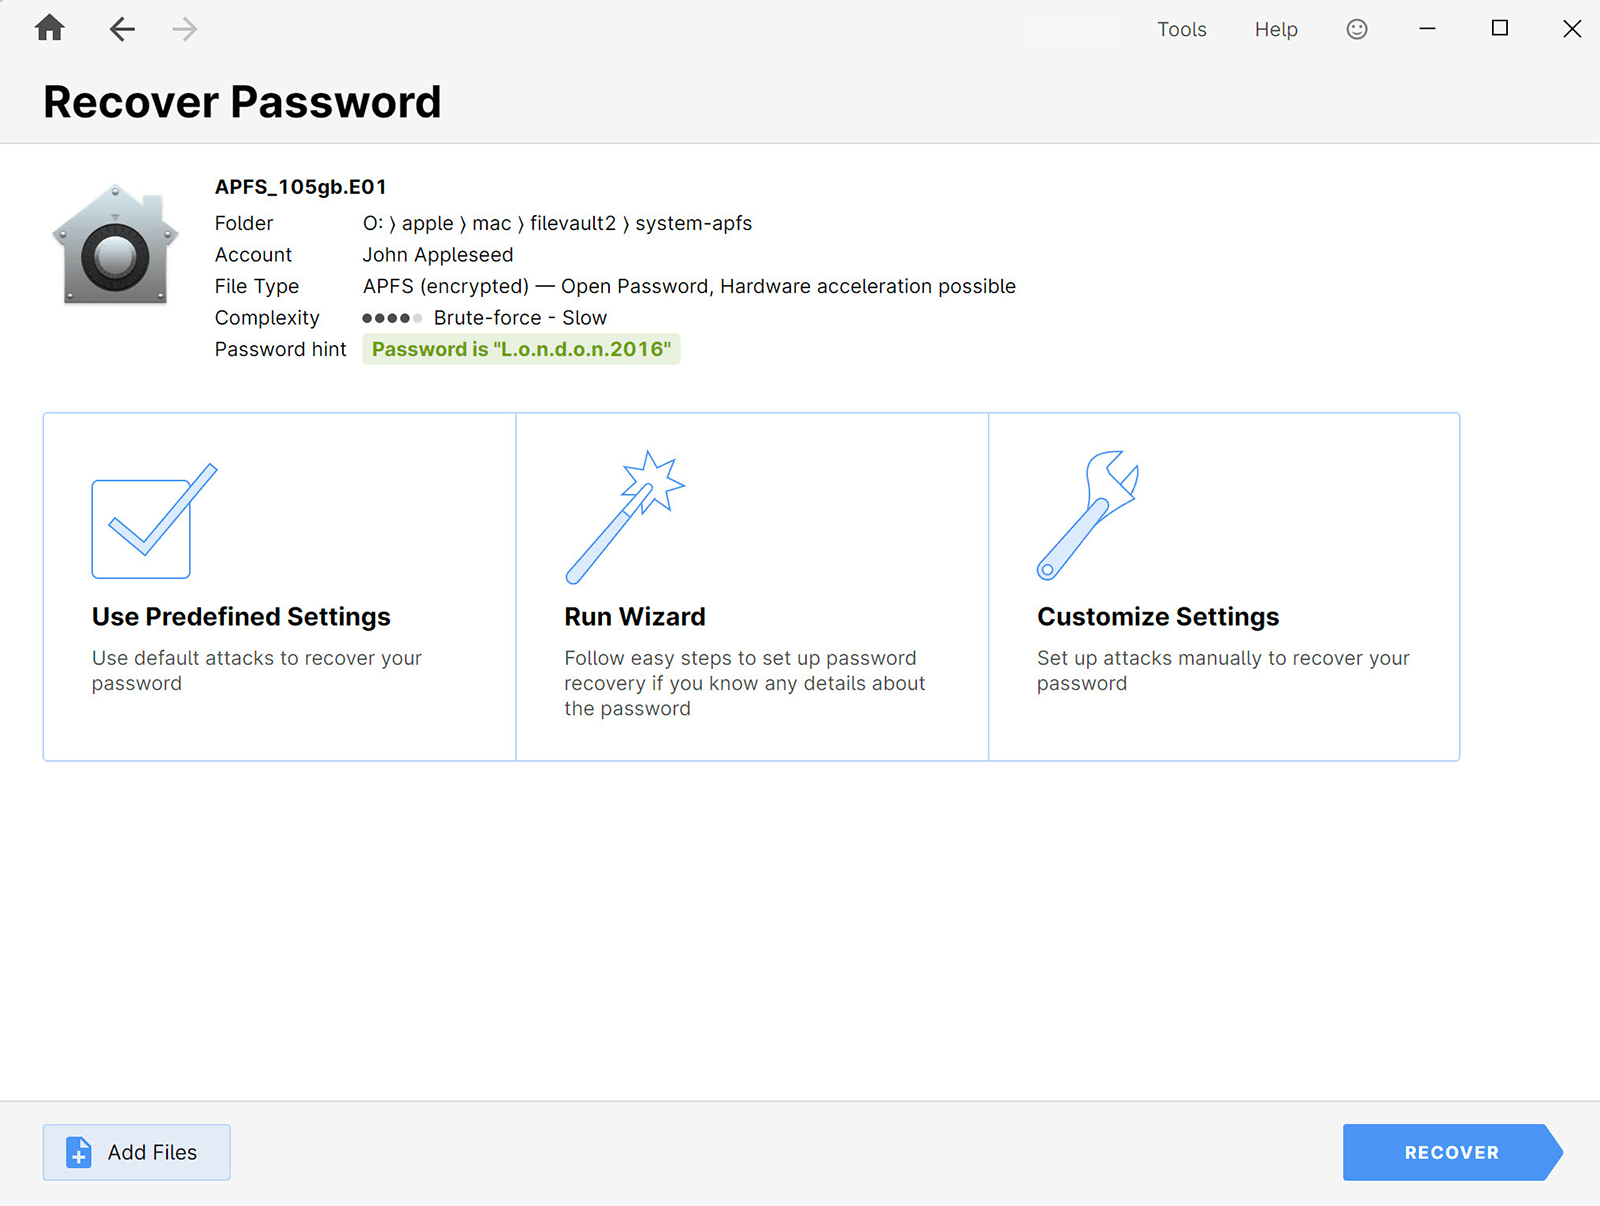Click the wrench Customize icon

tap(1088, 515)
